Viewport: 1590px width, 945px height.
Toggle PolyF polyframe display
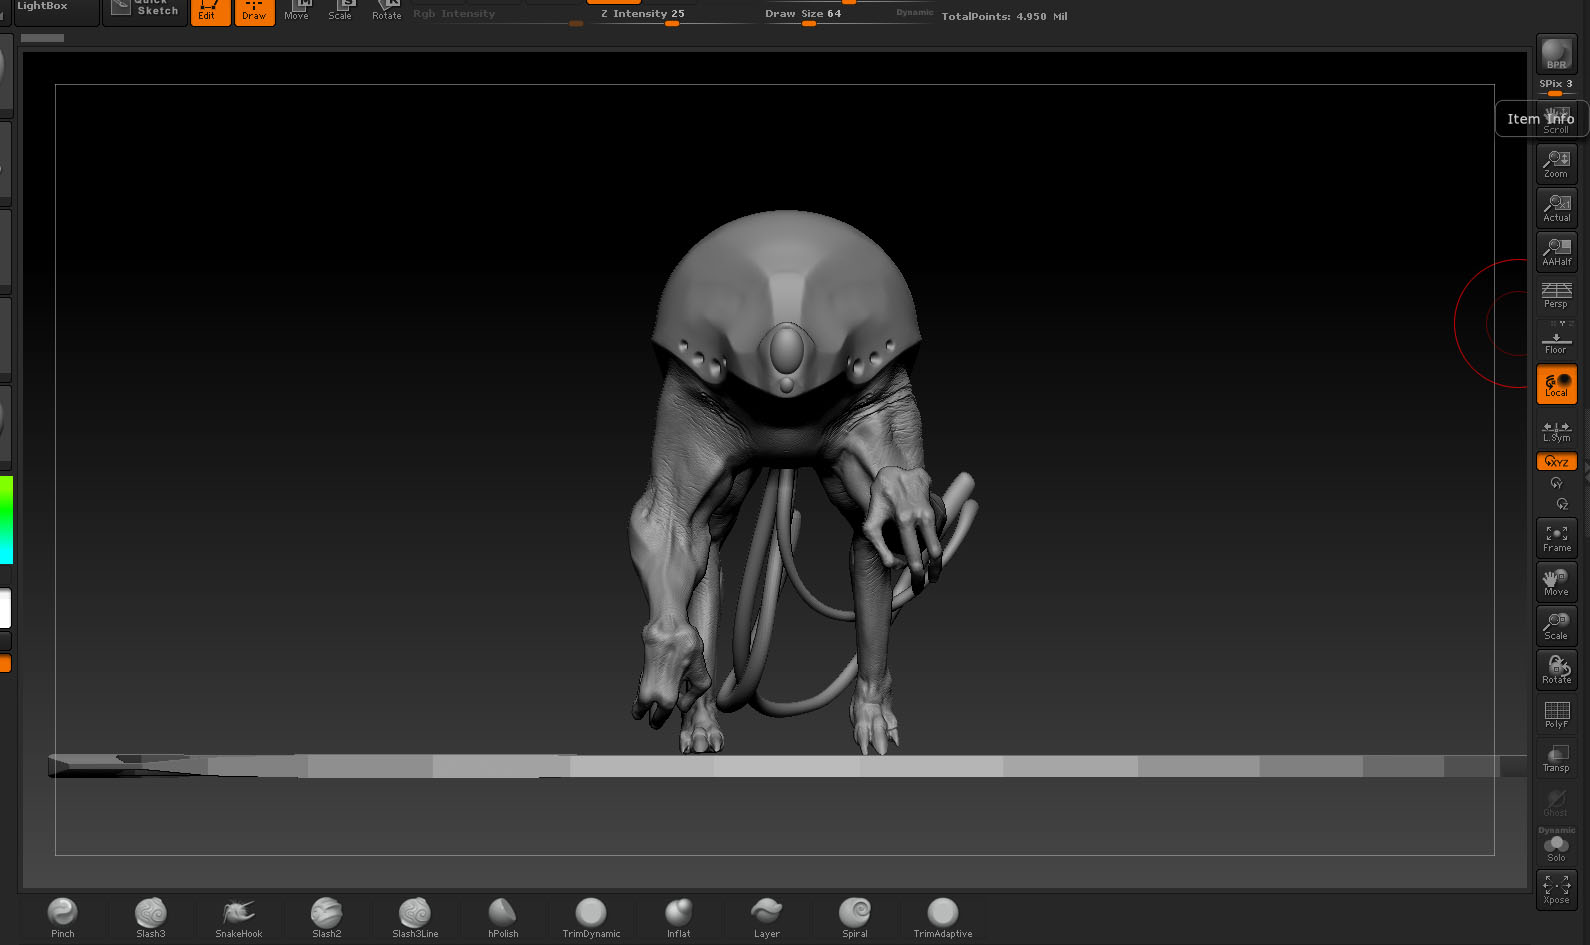1556,715
